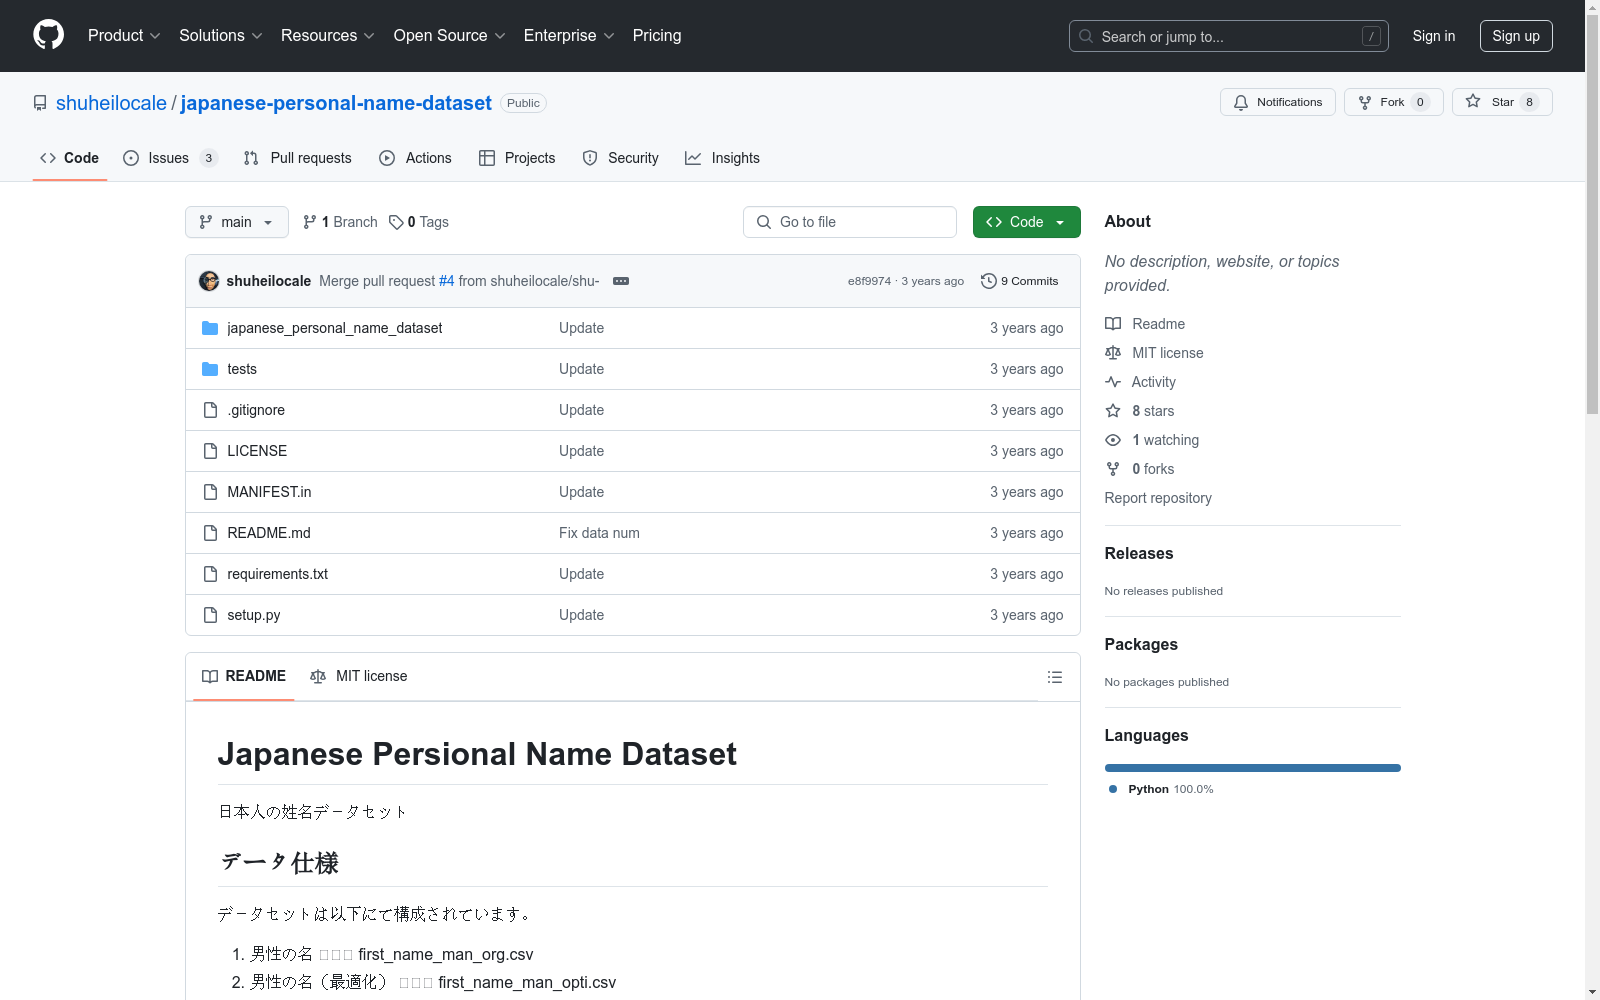View the 9 Commits history
The height and width of the screenshot is (1000, 1600).
pyautogui.click(x=1020, y=281)
